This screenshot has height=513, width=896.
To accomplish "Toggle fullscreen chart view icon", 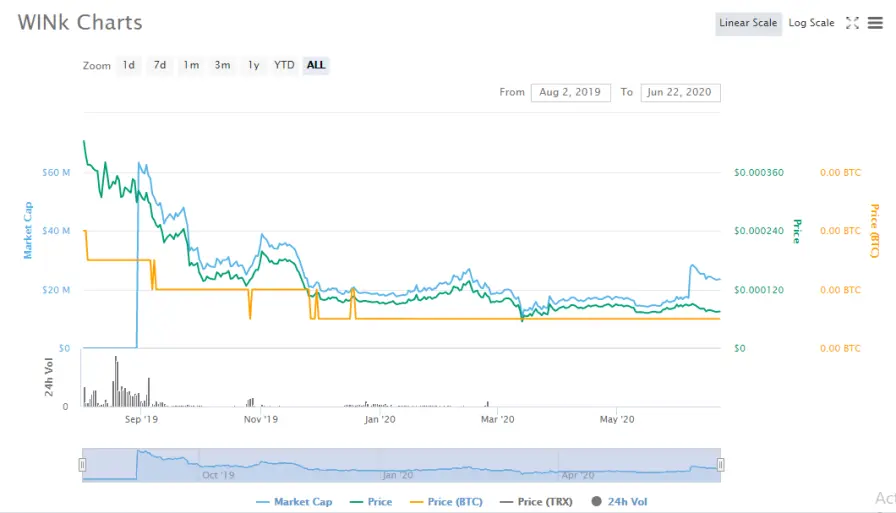I will coord(852,23).
